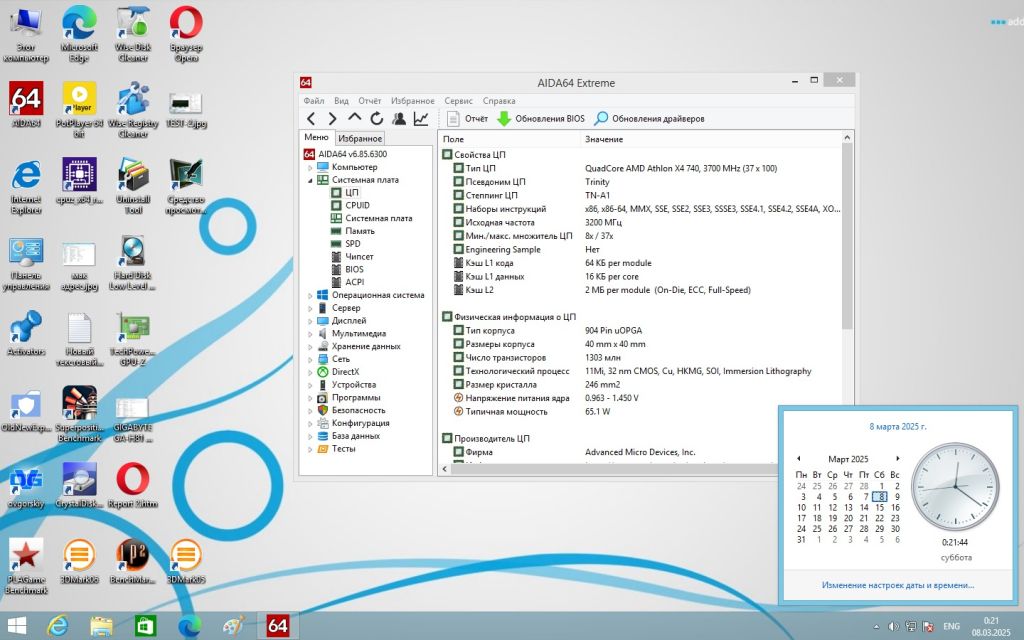Click the Март 2025 calendar heading
The height and width of the screenshot is (640, 1024).
(848, 459)
